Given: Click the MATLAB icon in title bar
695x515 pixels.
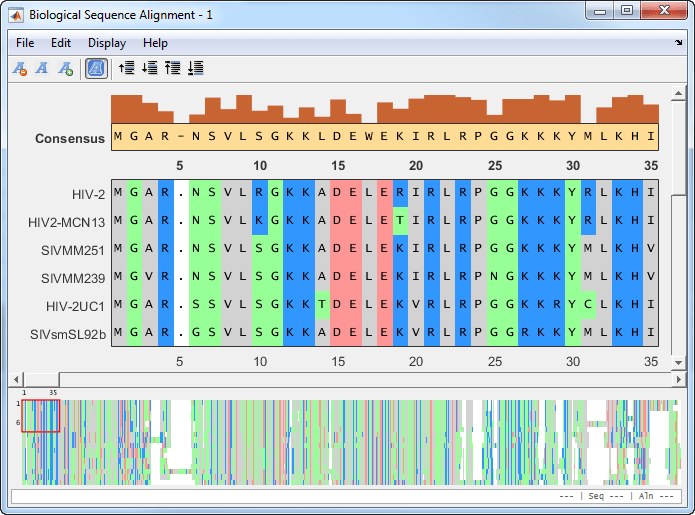Looking at the screenshot, I should point(16,16).
